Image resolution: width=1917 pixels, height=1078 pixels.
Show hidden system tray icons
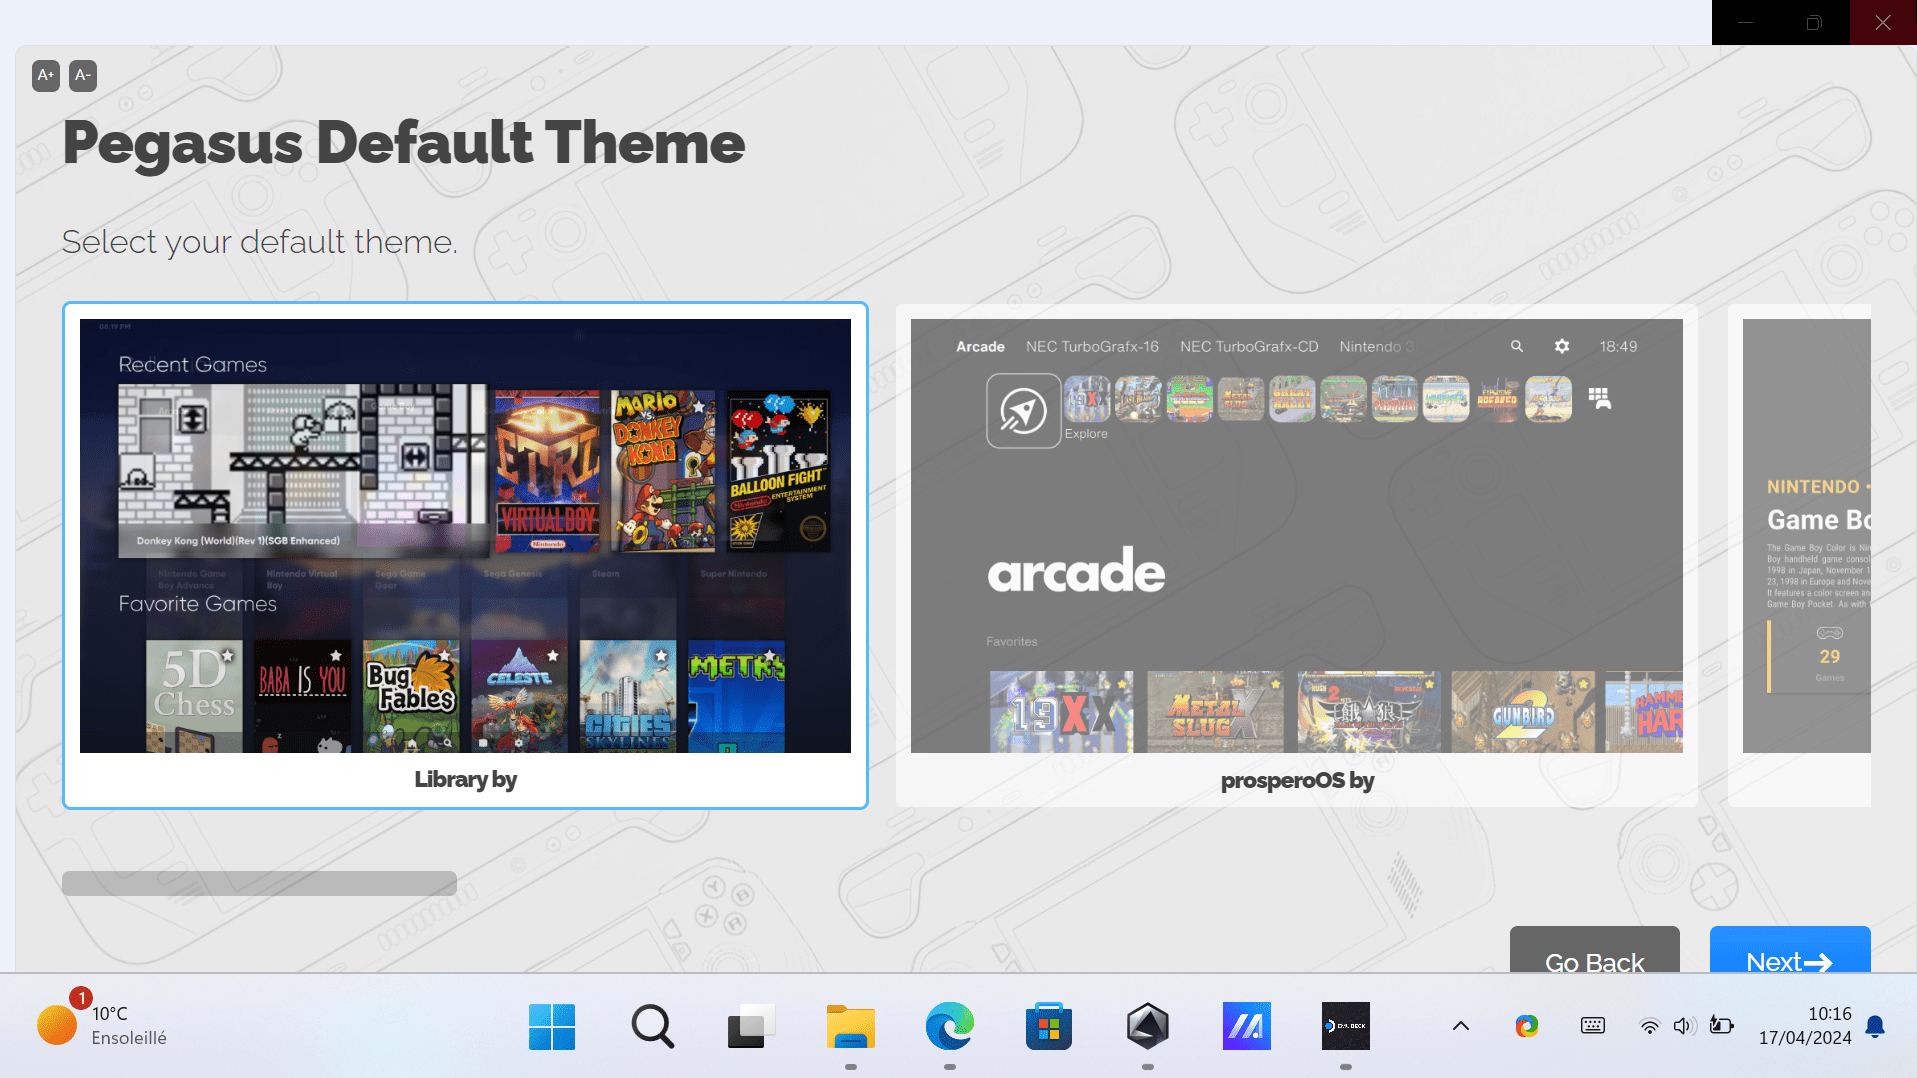[1461, 1026]
